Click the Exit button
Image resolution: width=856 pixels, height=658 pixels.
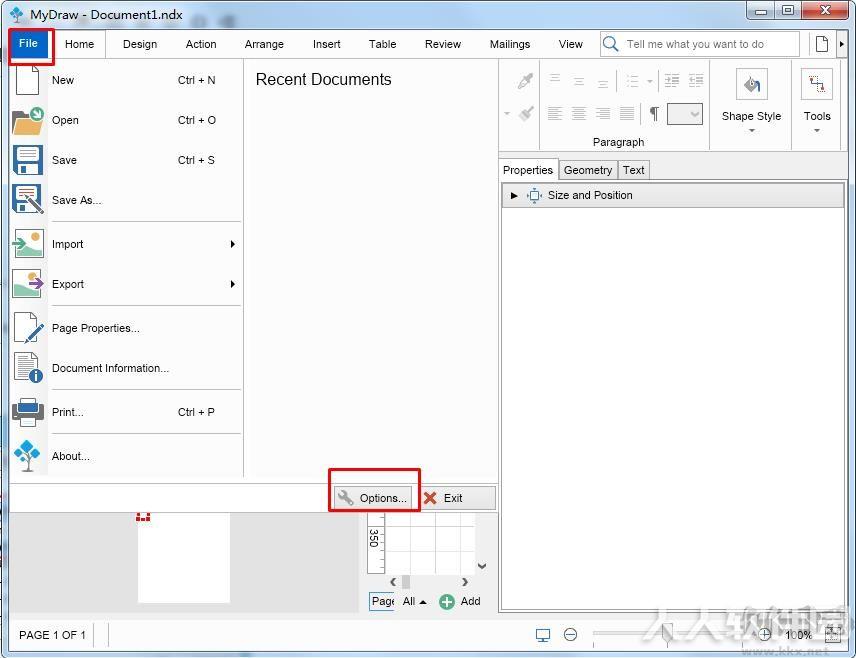(x=458, y=498)
